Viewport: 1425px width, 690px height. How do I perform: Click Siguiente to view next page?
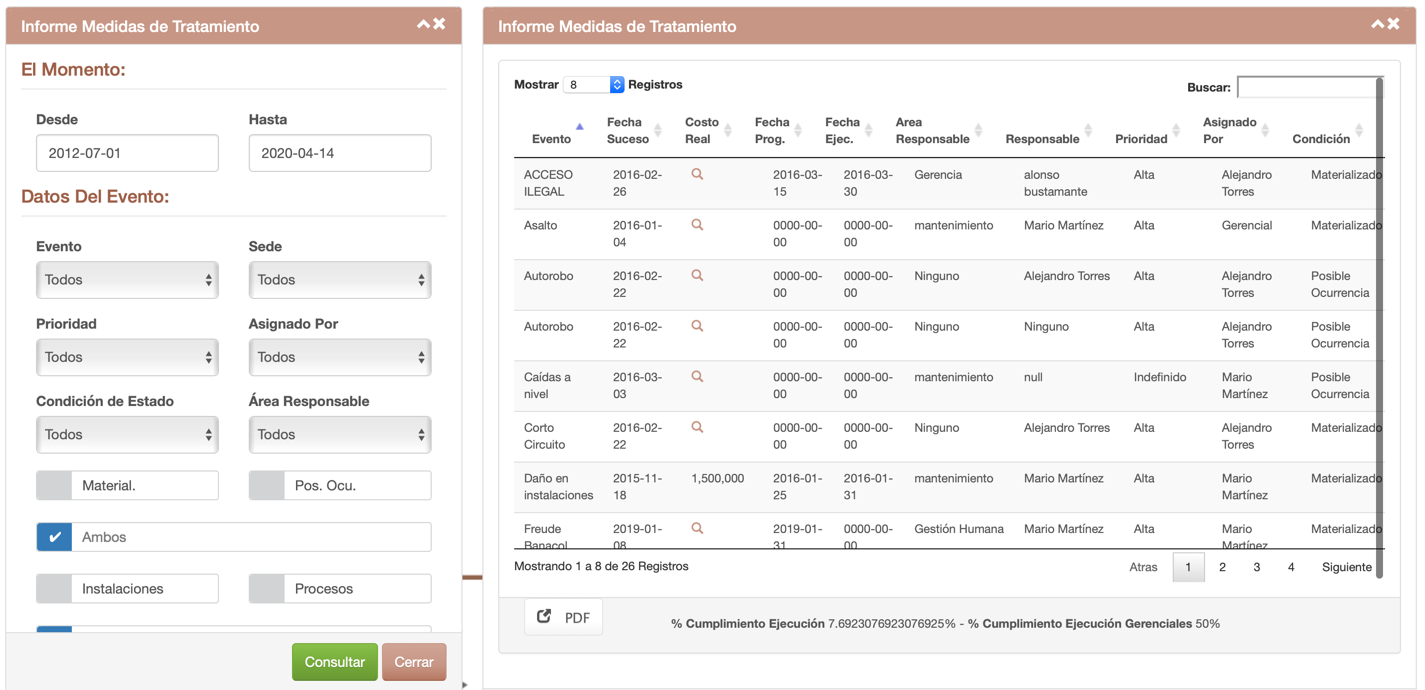pyautogui.click(x=1346, y=567)
